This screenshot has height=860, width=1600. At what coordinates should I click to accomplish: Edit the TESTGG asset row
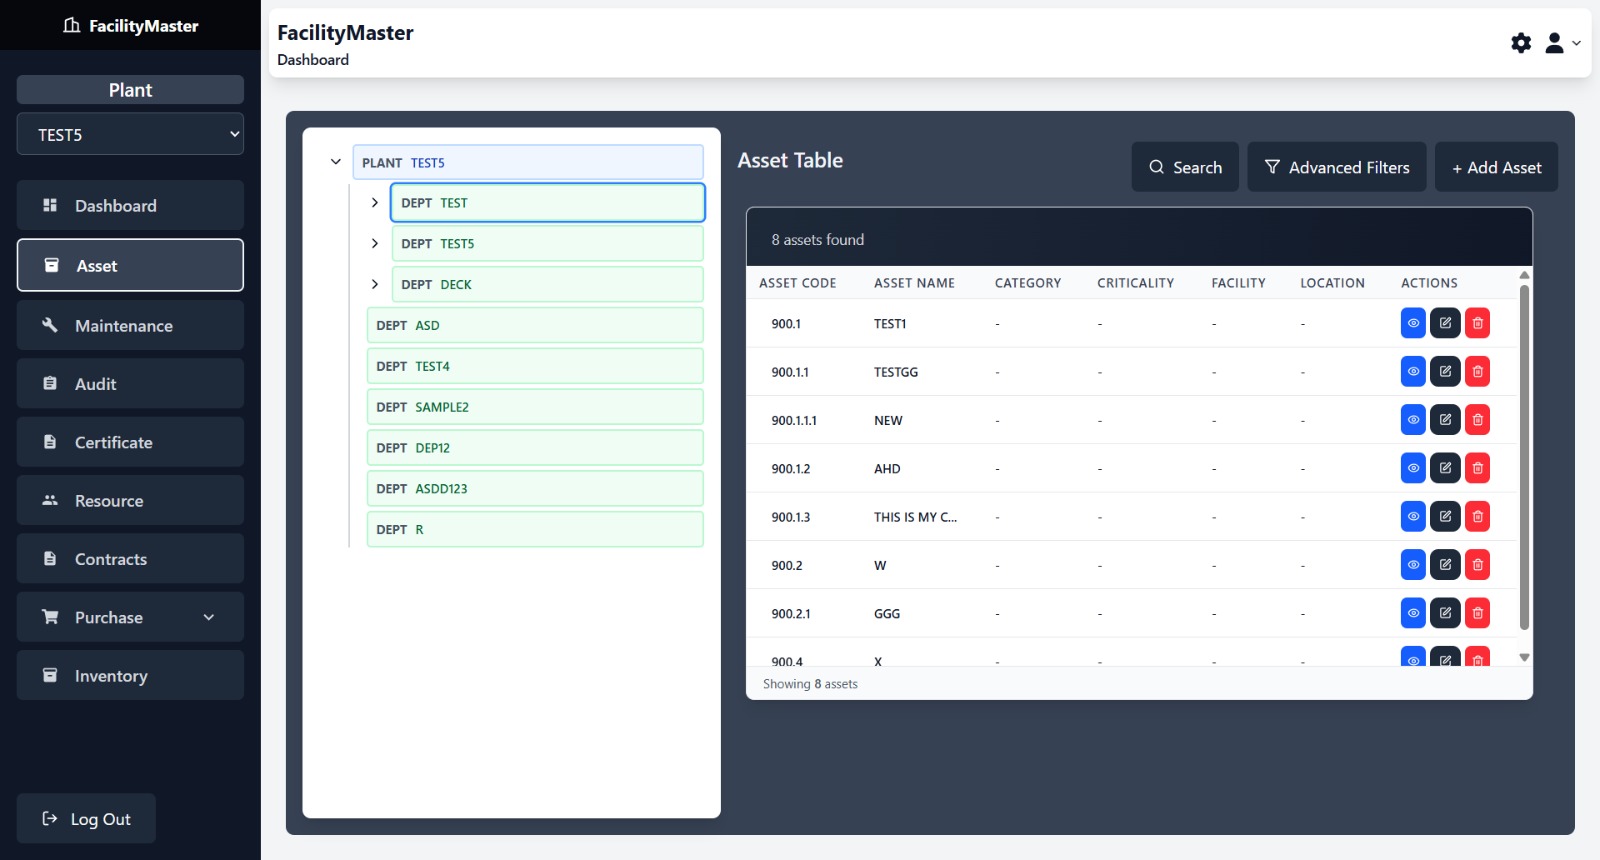[x=1445, y=372]
